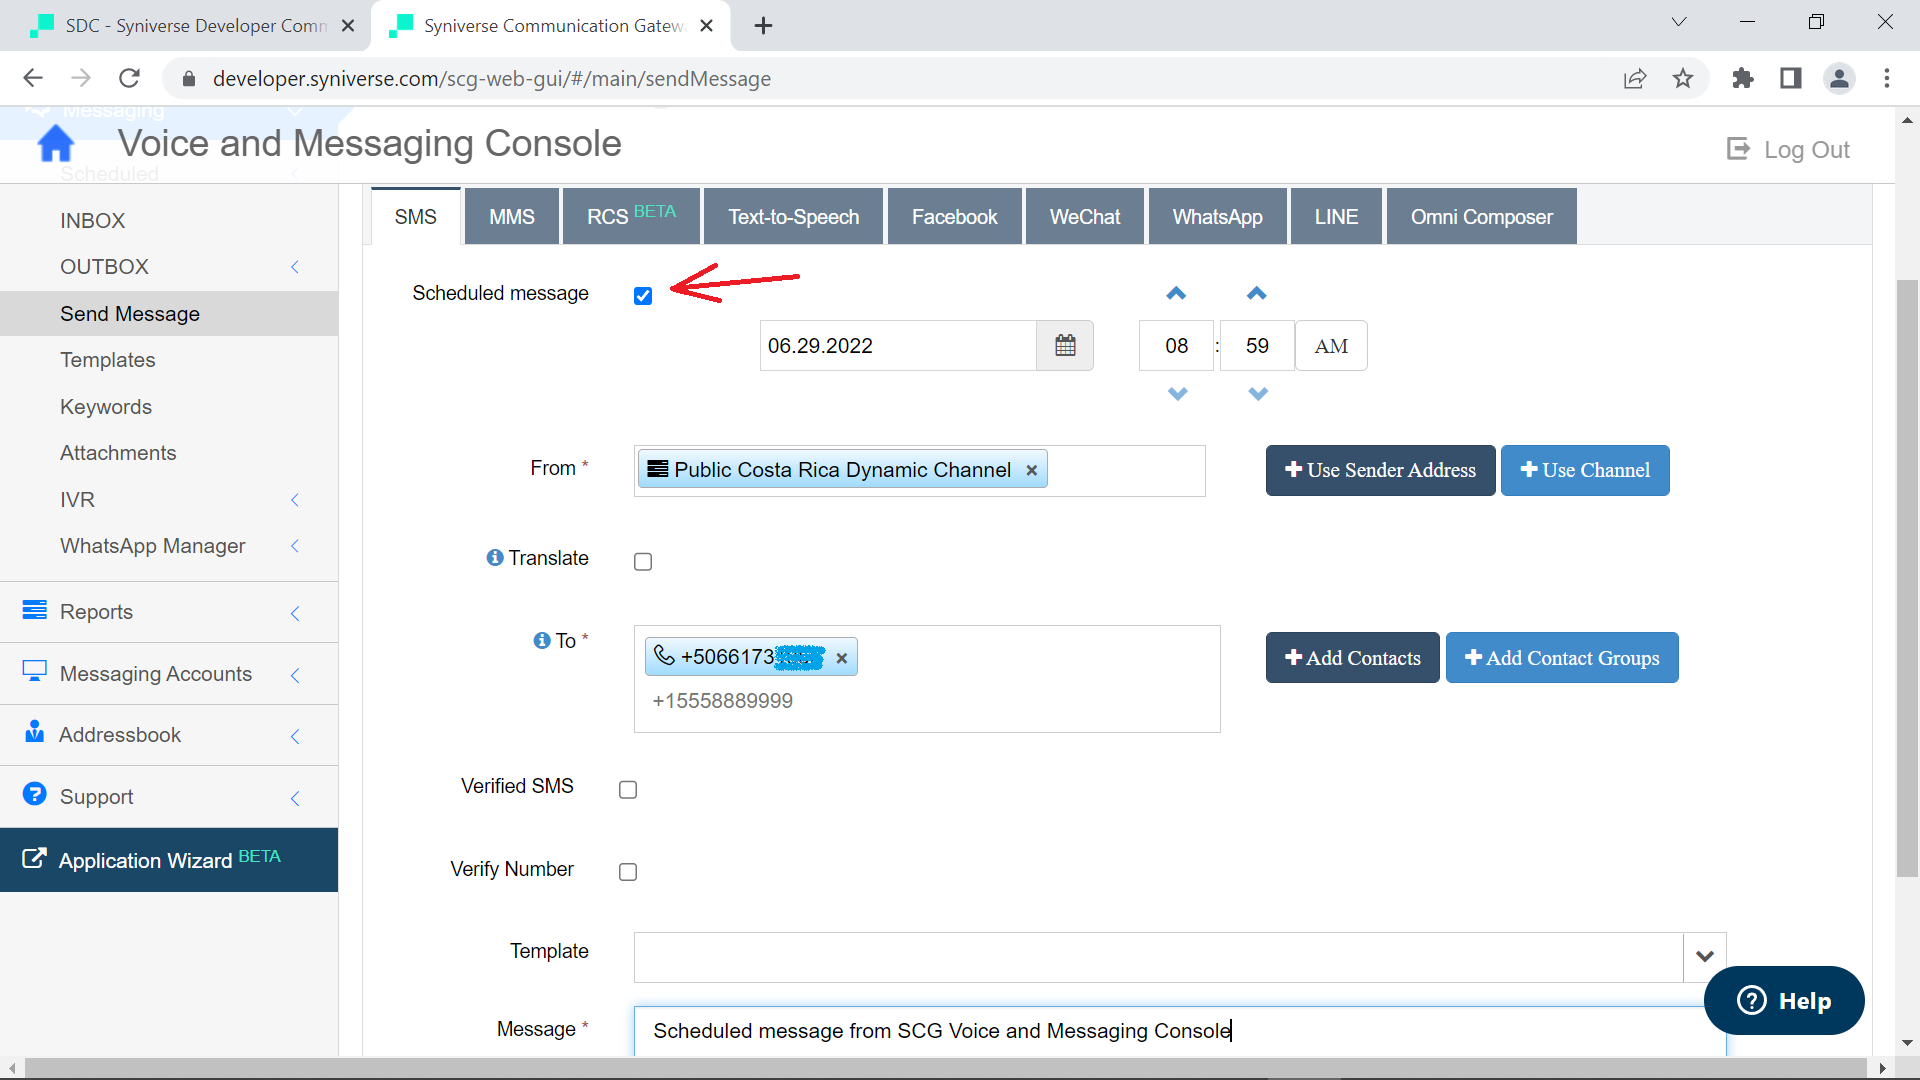This screenshot has width=1920, height=1080.
Task: Open the Help chat button
Action: coord(1784,1000)
